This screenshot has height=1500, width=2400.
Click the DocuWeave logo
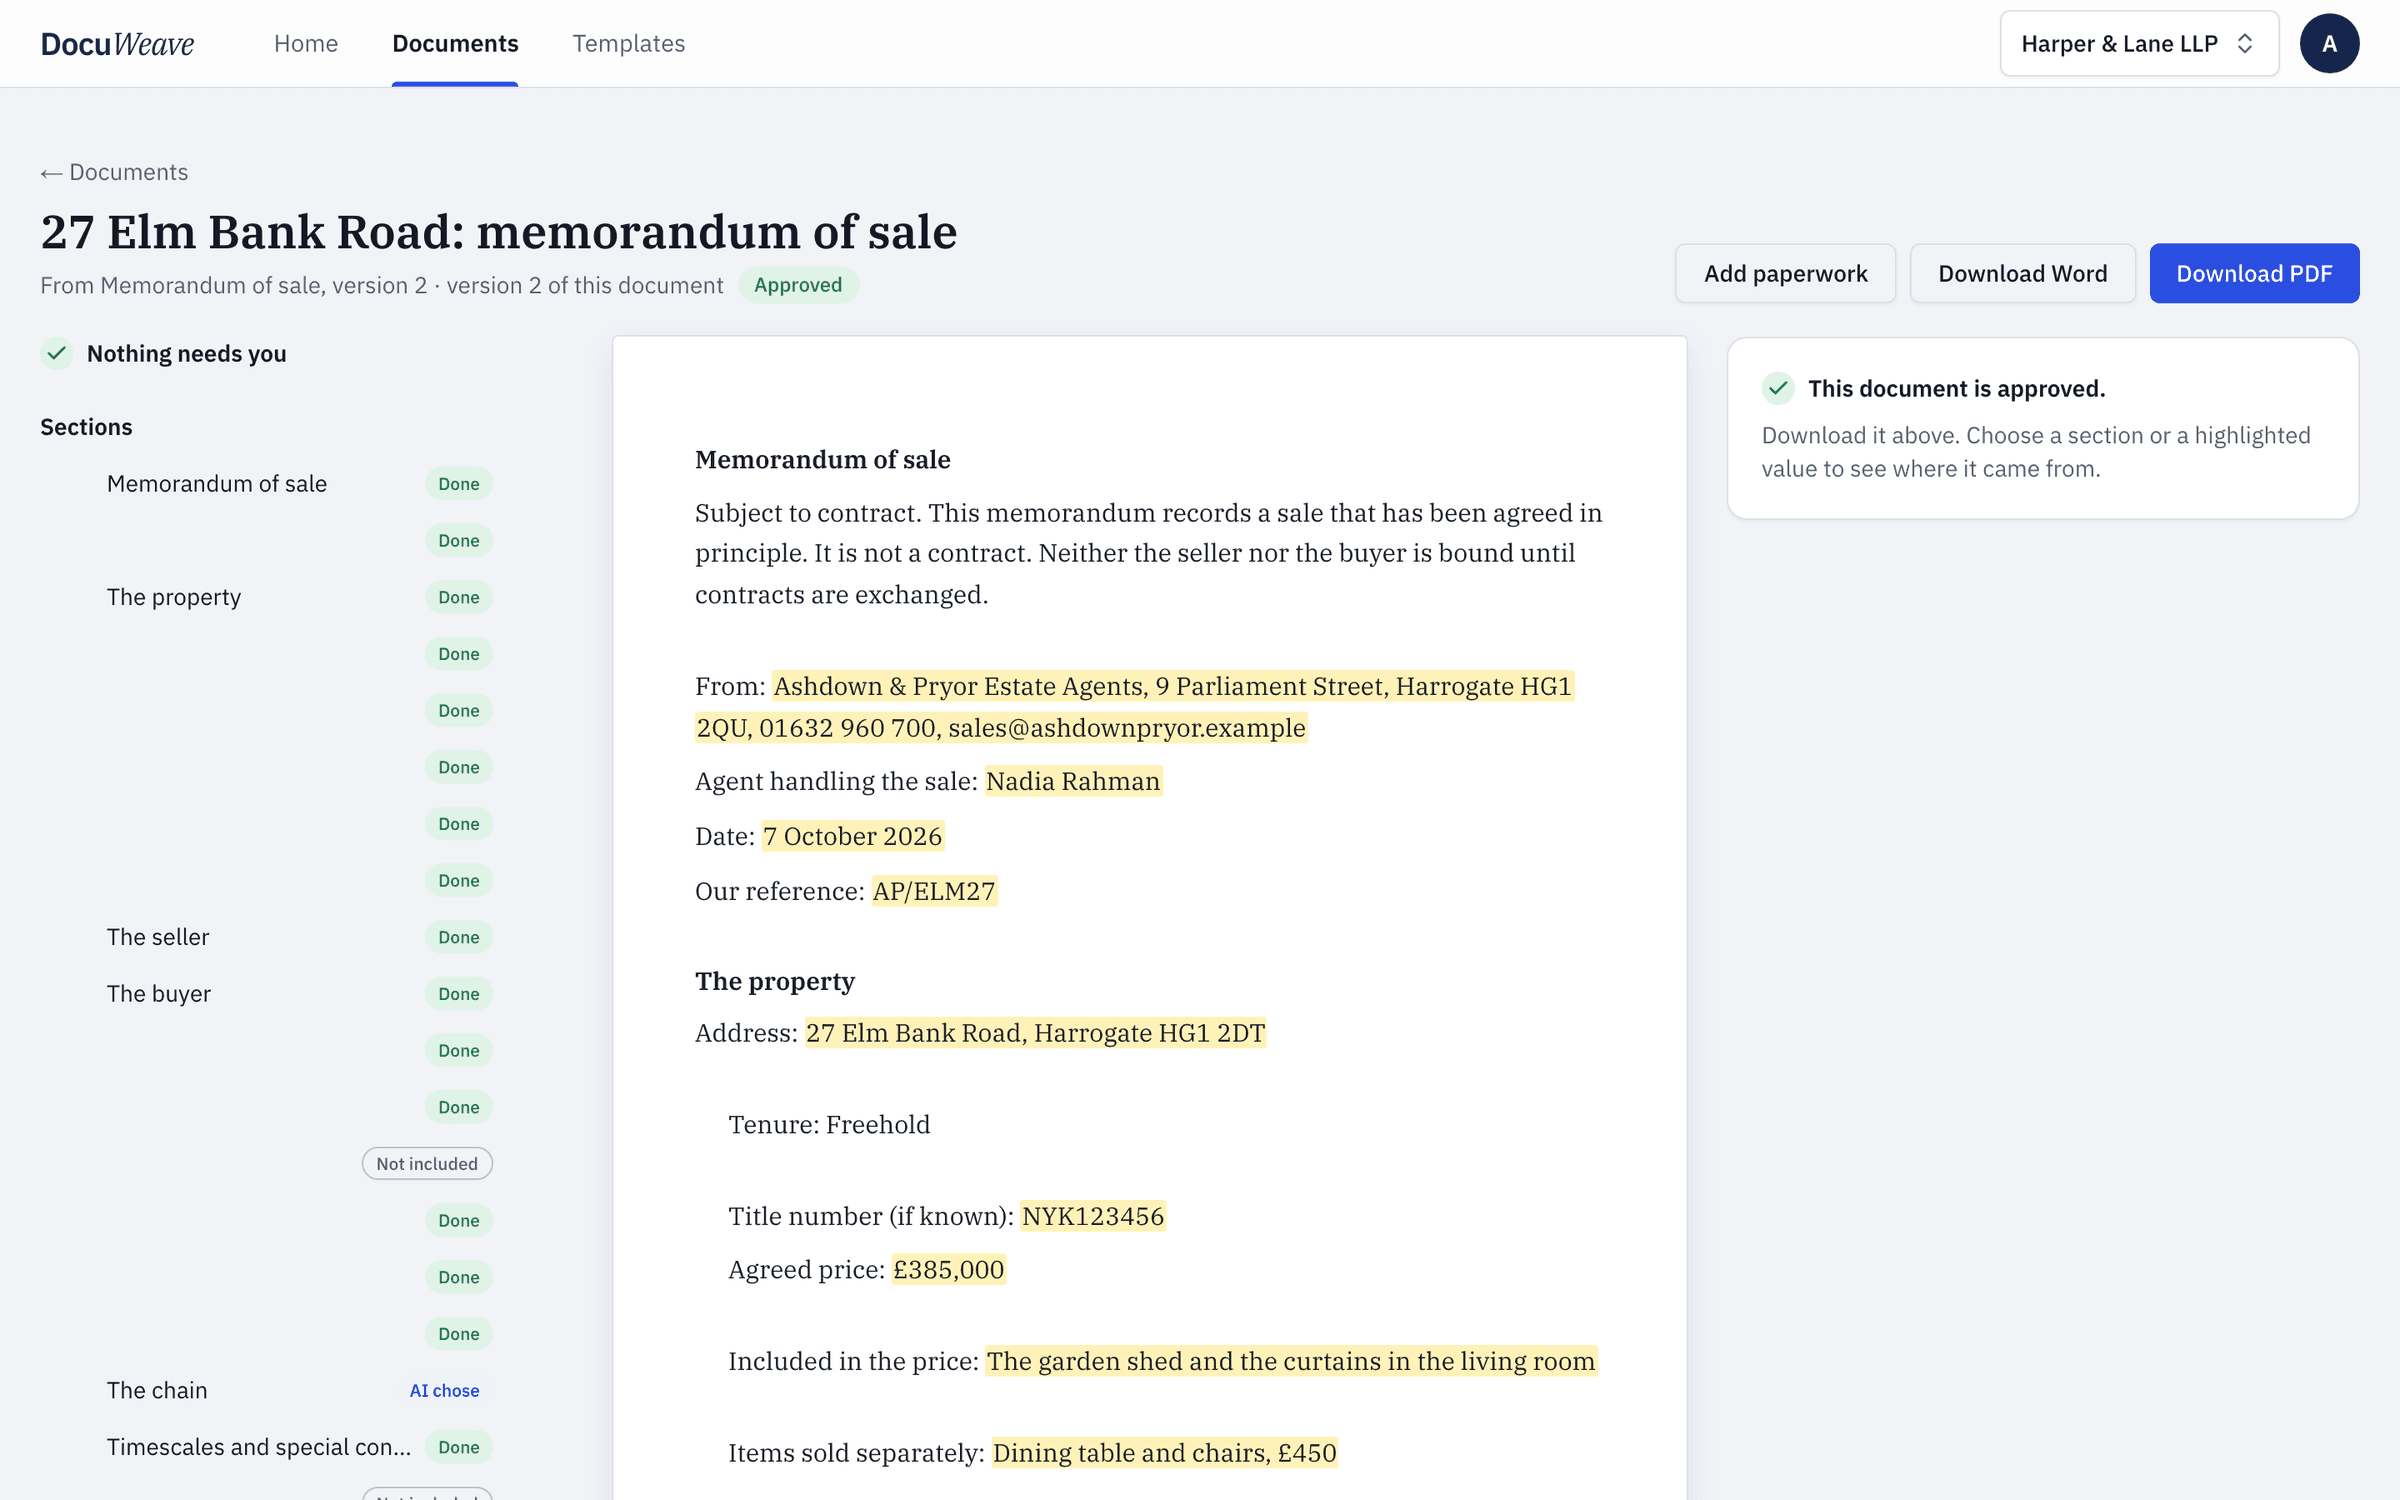pos(117,43)
